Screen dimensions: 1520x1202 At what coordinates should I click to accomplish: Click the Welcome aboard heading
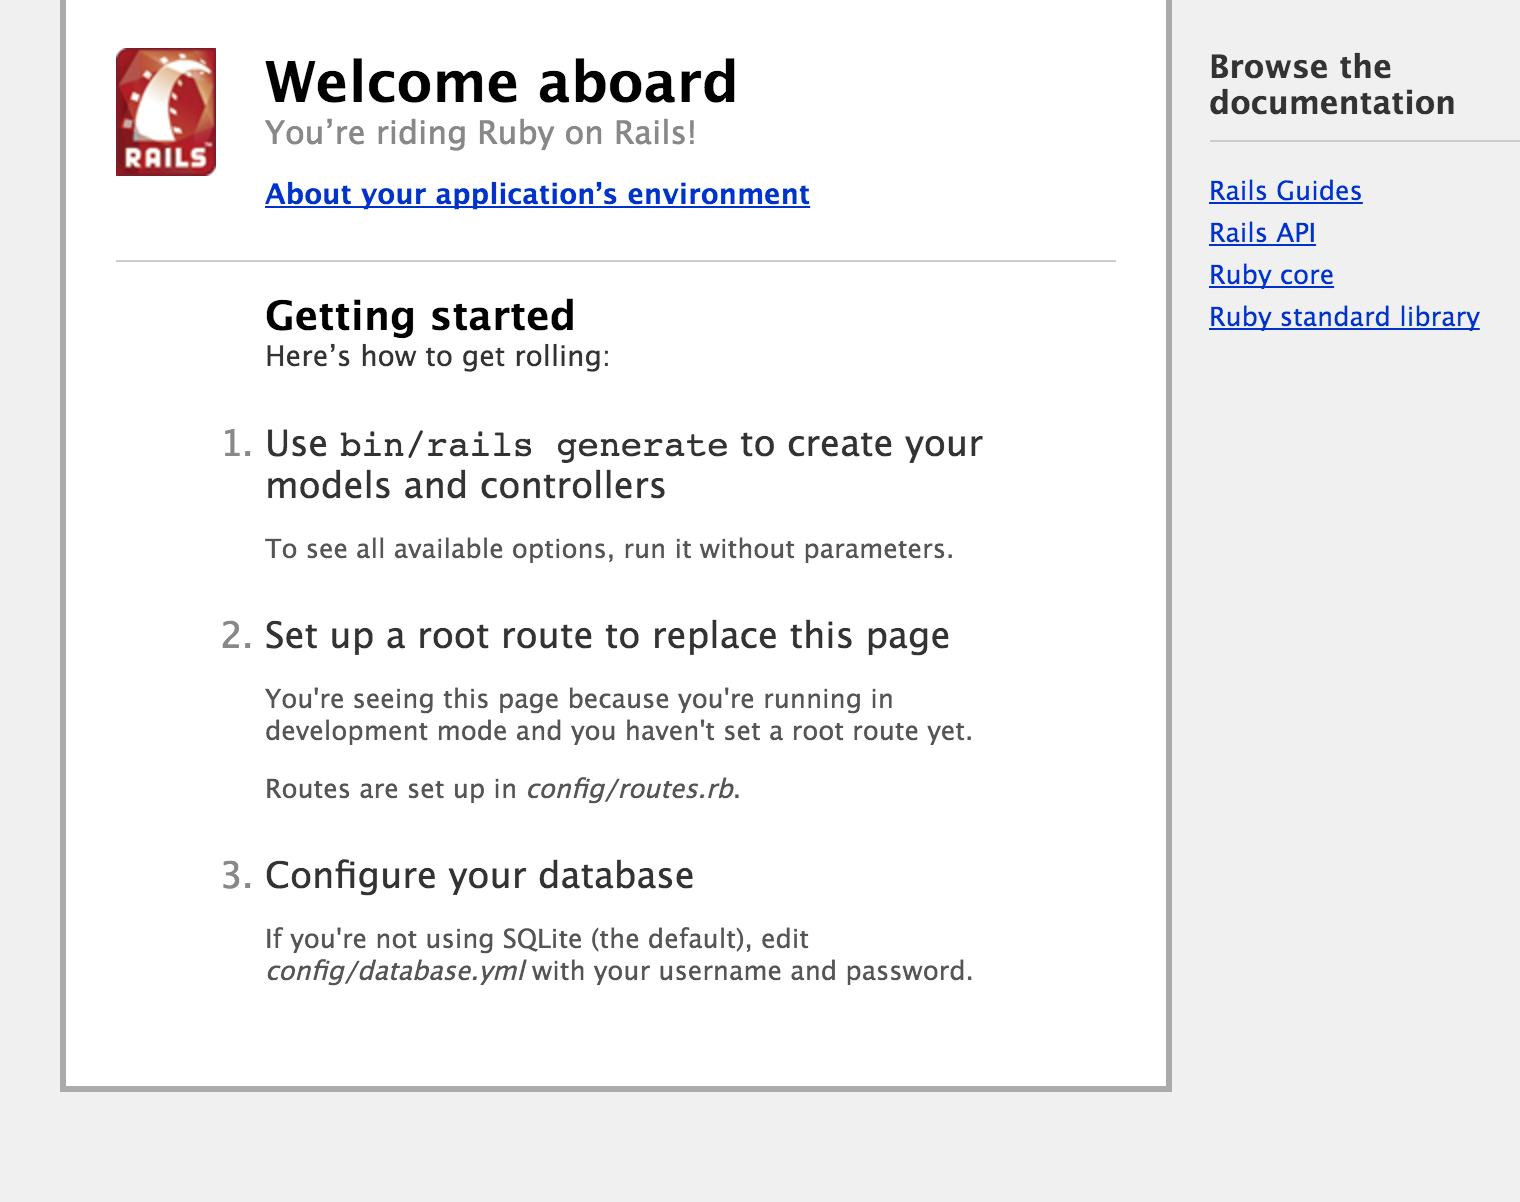[501, 82]
